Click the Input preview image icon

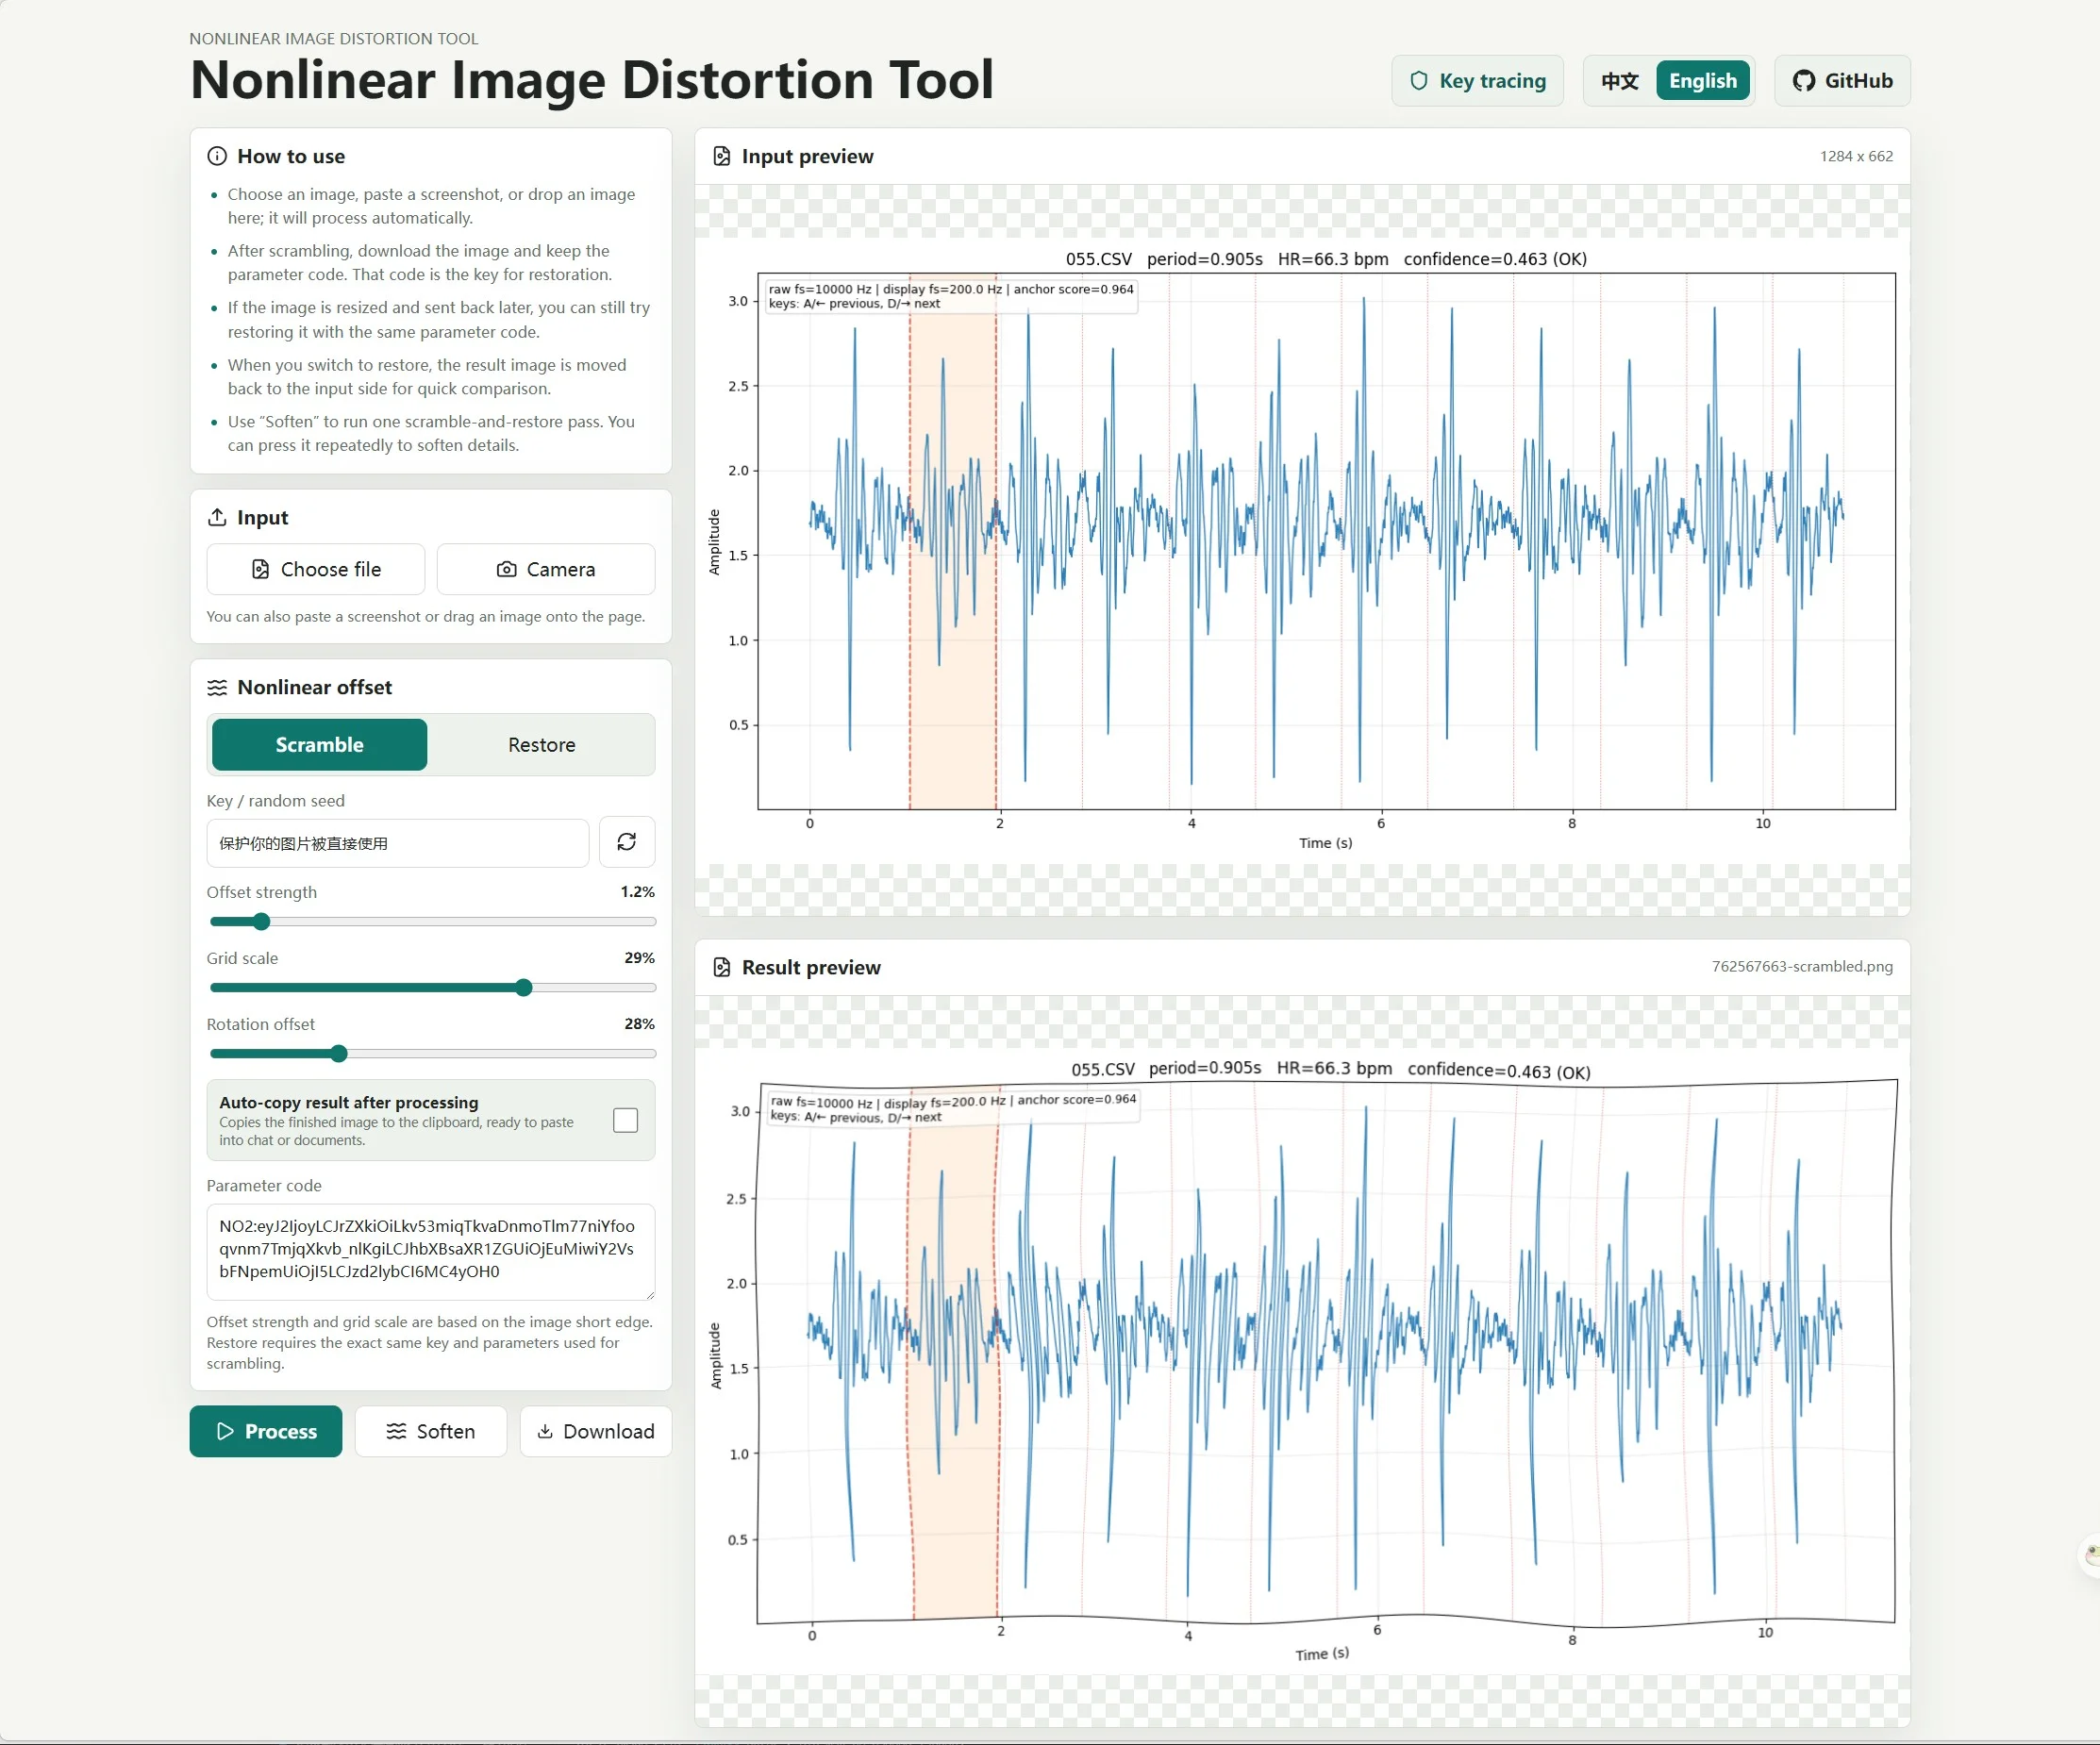(721, 156)
